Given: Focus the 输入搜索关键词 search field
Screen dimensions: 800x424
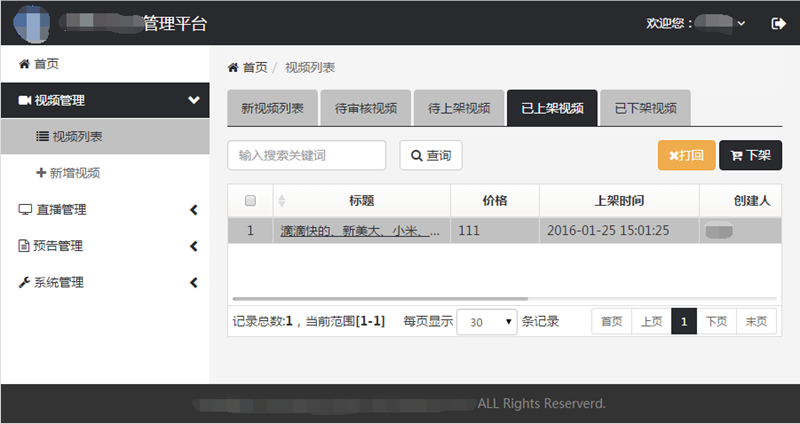Looking at the screenshot, I should coord(307,155).
